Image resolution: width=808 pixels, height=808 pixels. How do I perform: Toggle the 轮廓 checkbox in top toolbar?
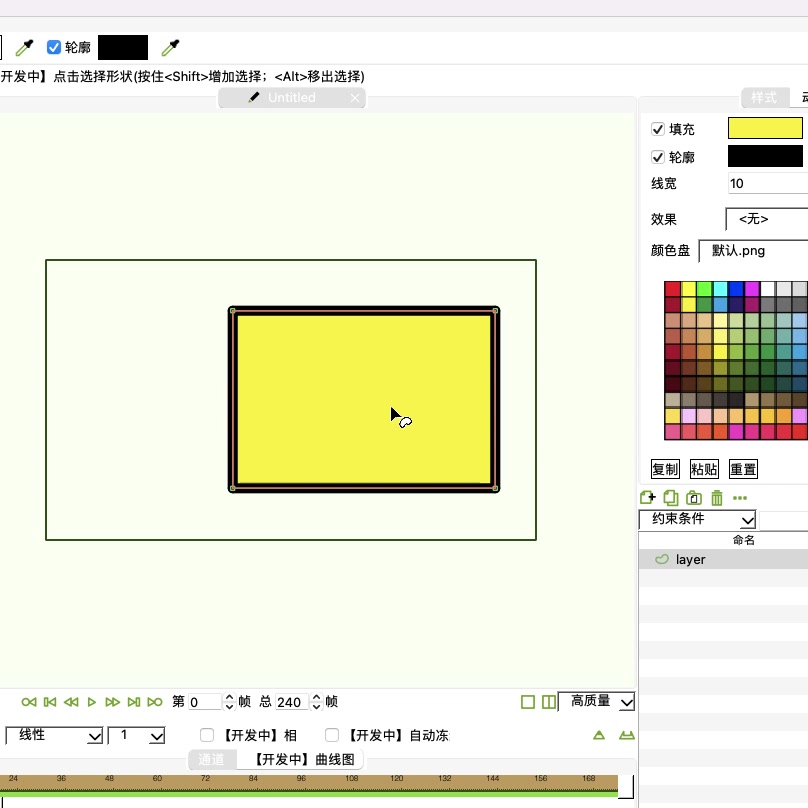(54, 47)
